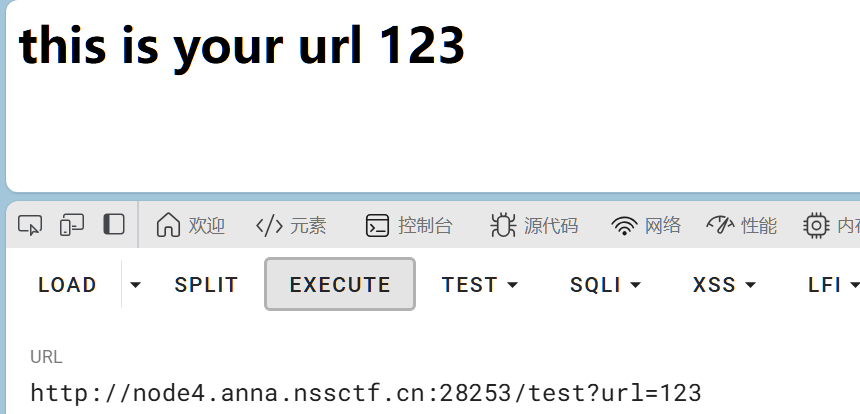
Task: Click the home icon in DevTools
Action: point(169,225)
